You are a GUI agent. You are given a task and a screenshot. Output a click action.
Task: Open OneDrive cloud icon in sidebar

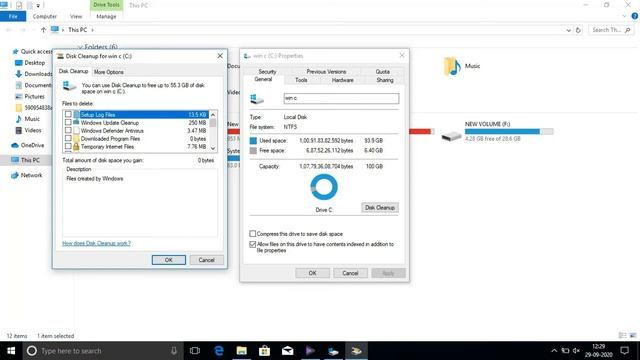[15, 145]
